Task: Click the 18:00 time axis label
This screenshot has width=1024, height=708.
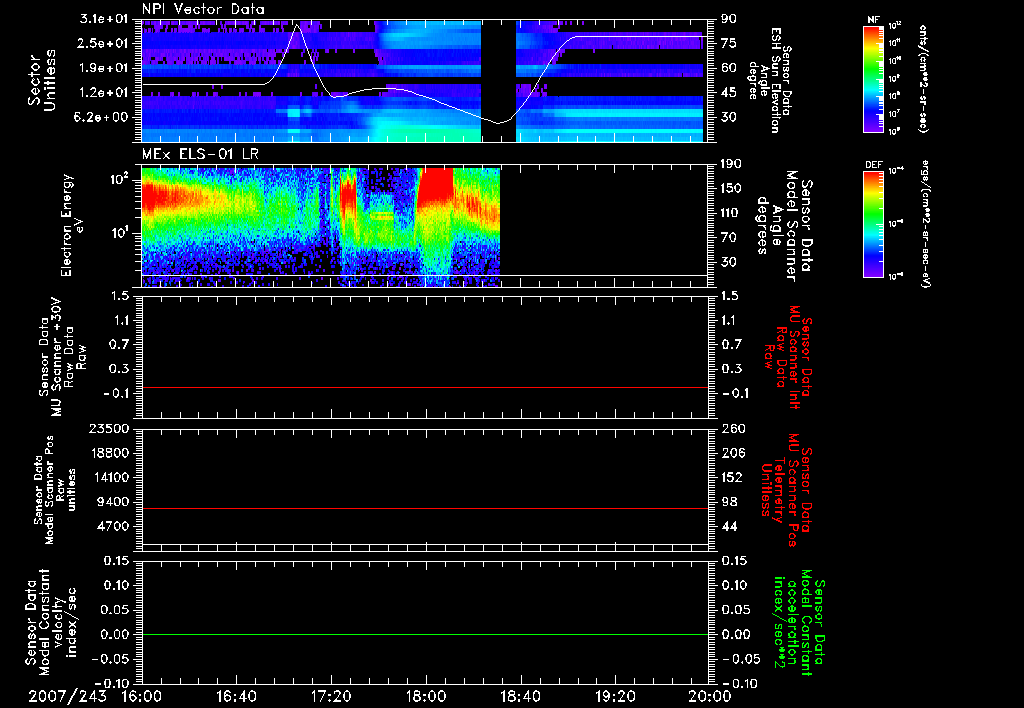Action: tap(426, 696)
